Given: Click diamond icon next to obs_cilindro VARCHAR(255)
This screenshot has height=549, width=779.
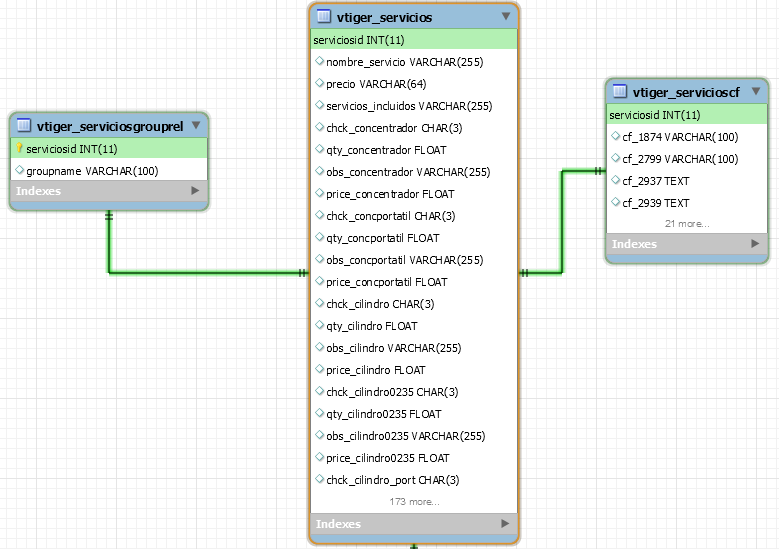Looking at the screenshot, I should coord(319,347).
